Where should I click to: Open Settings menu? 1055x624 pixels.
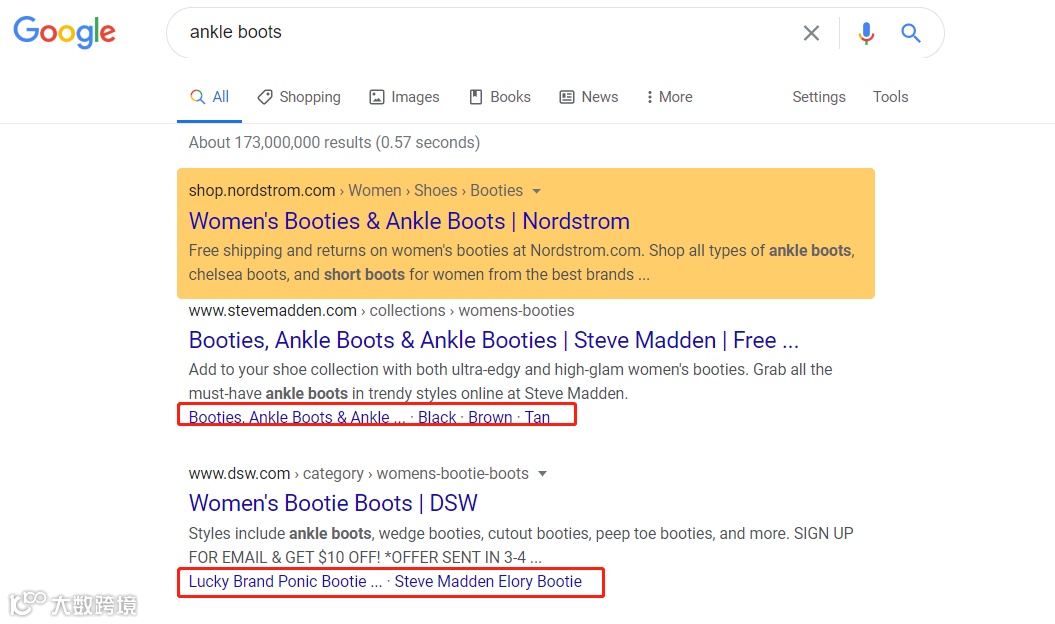819,97
